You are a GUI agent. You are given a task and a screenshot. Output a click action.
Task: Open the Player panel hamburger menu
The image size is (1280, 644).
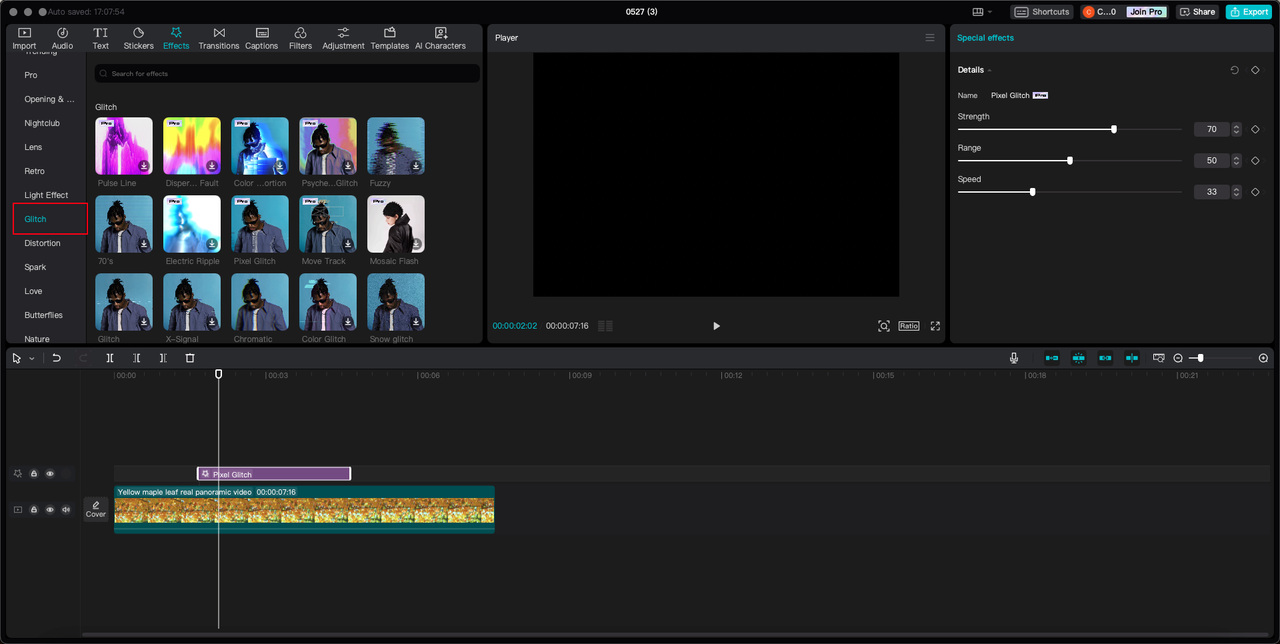coord(929,38)
